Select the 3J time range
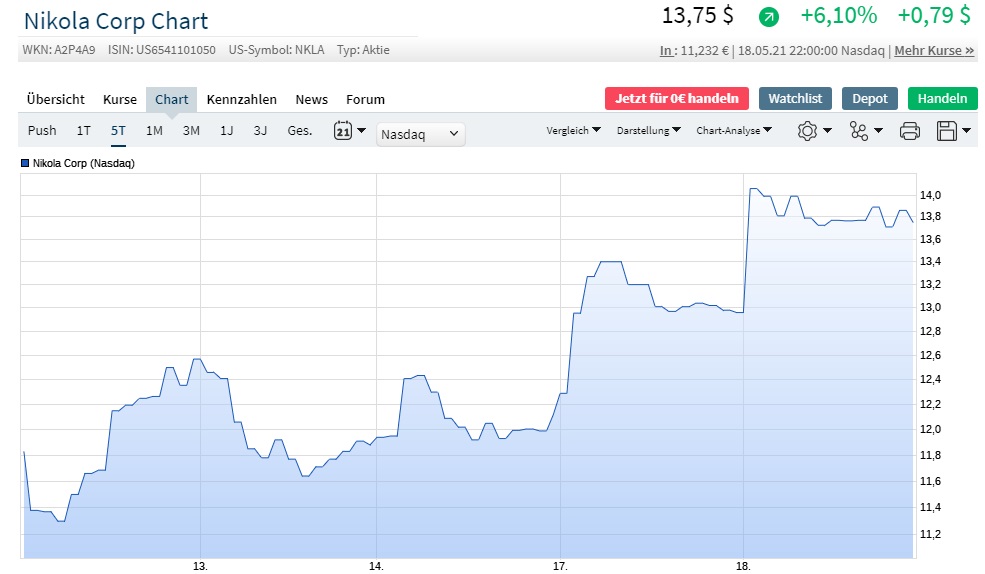The image size is (985, 574). pyautogui.click(x=260, y=131)
